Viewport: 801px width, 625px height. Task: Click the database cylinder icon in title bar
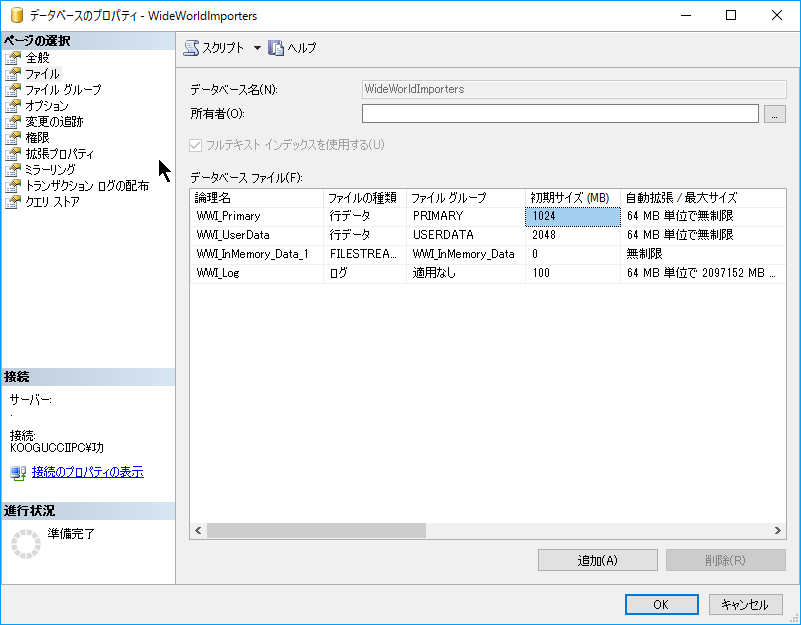click(x=17, y=15)
